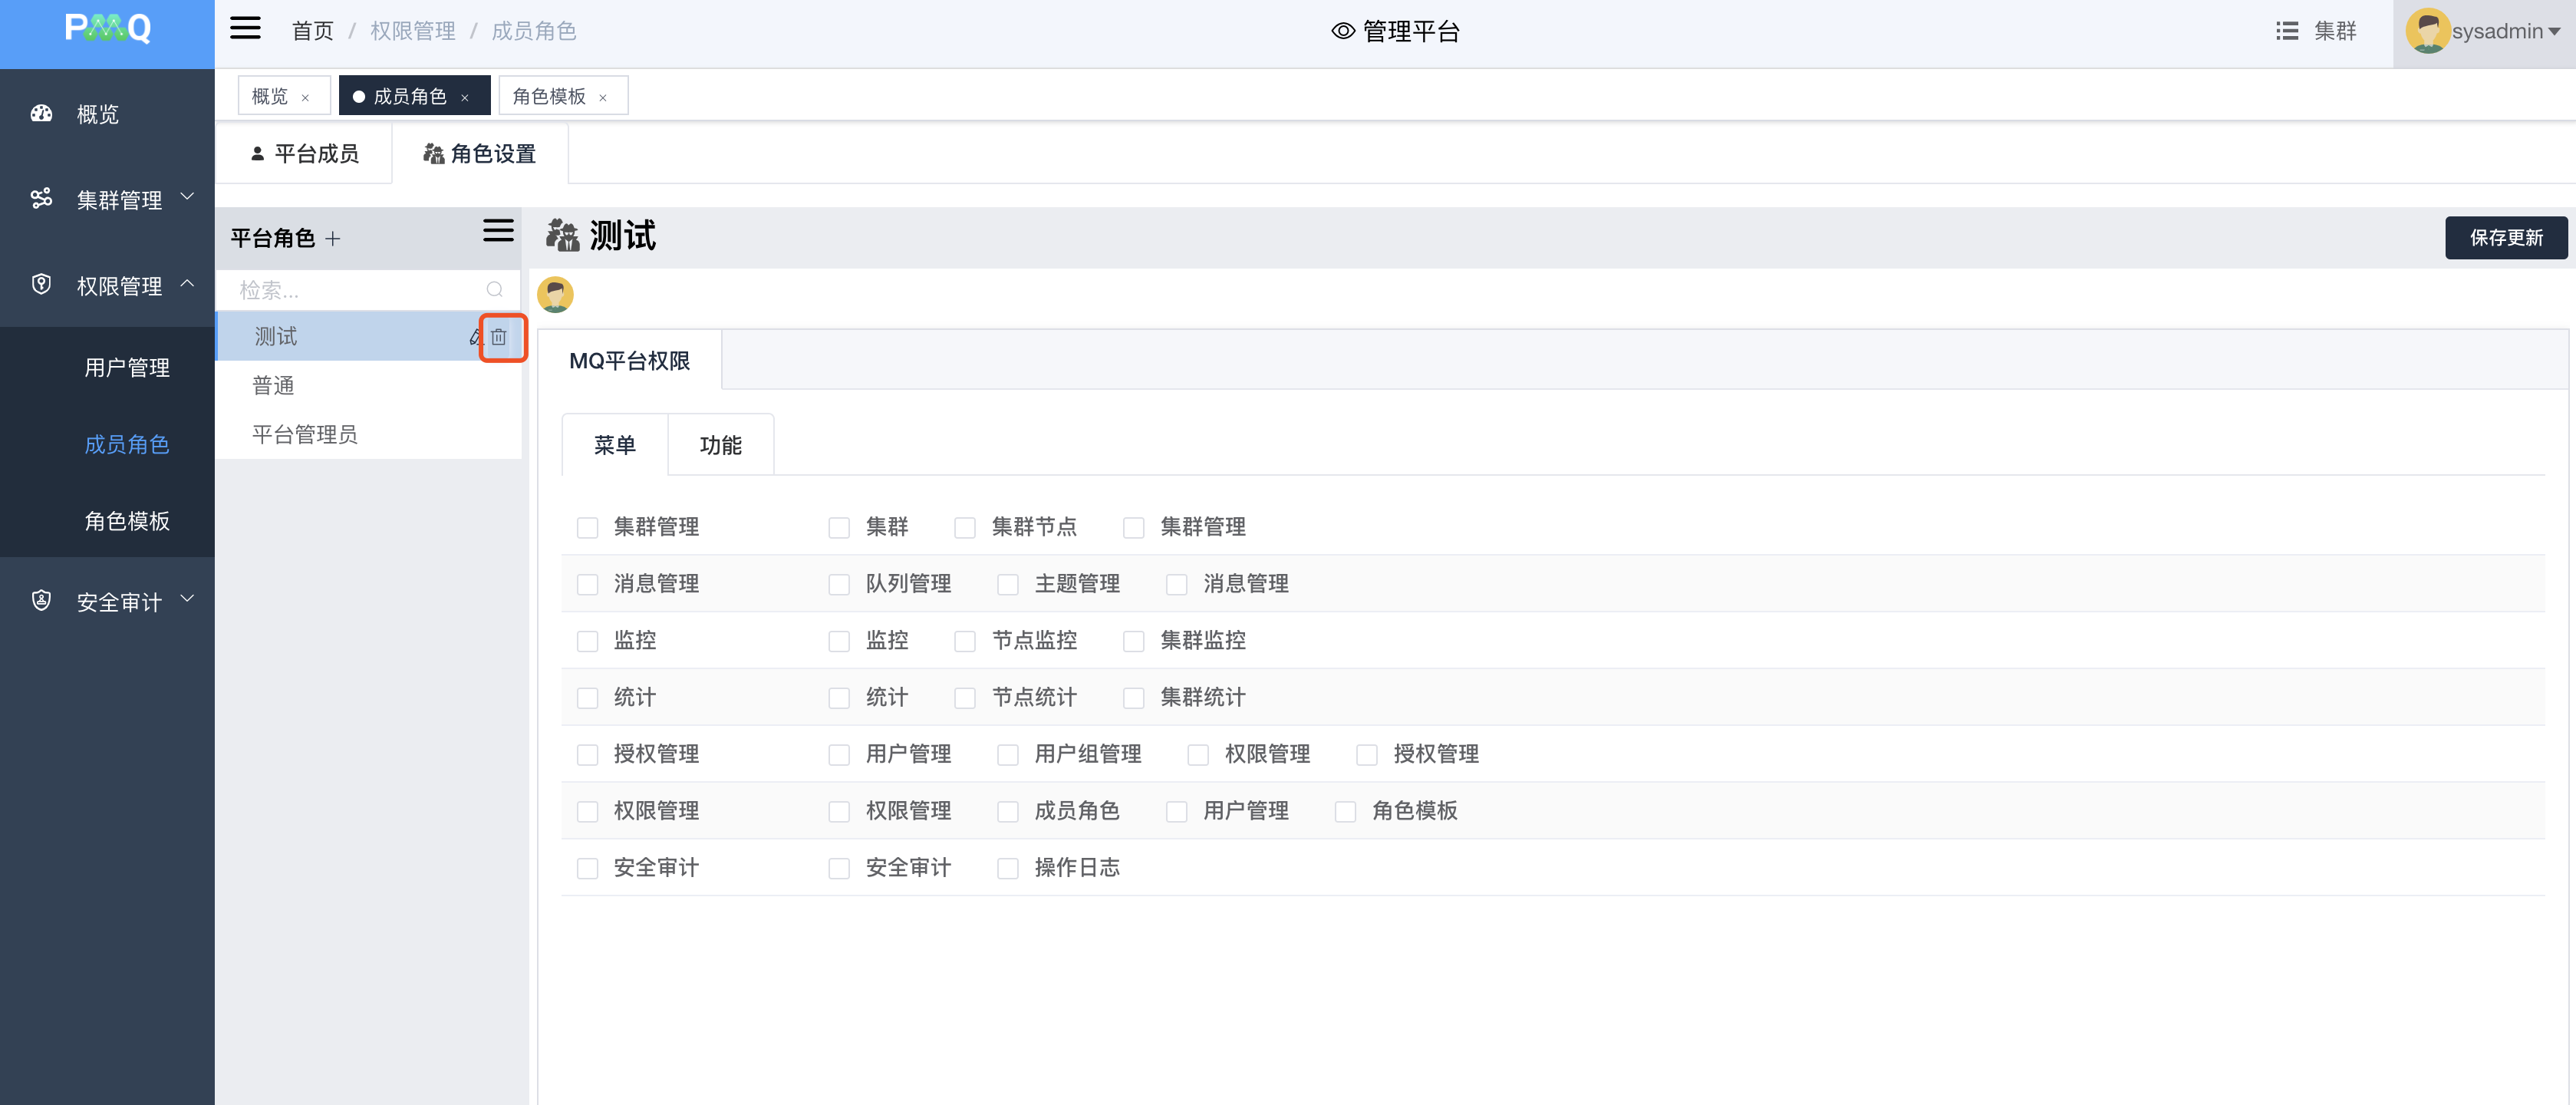The width and height of the screenshot is (2576, 1105).
Task: Tick the 操作日志 checkbox
Action: [x=1007, y=868]
